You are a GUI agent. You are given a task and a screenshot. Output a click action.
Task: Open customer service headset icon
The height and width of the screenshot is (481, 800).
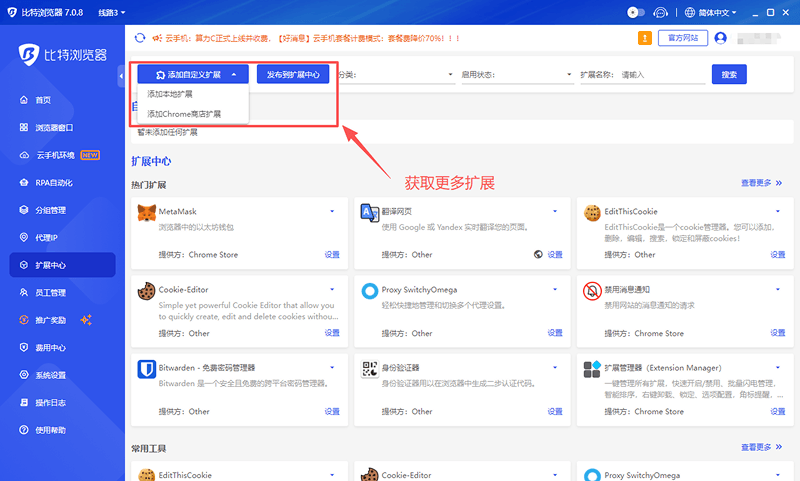click(x=659, y=12)
